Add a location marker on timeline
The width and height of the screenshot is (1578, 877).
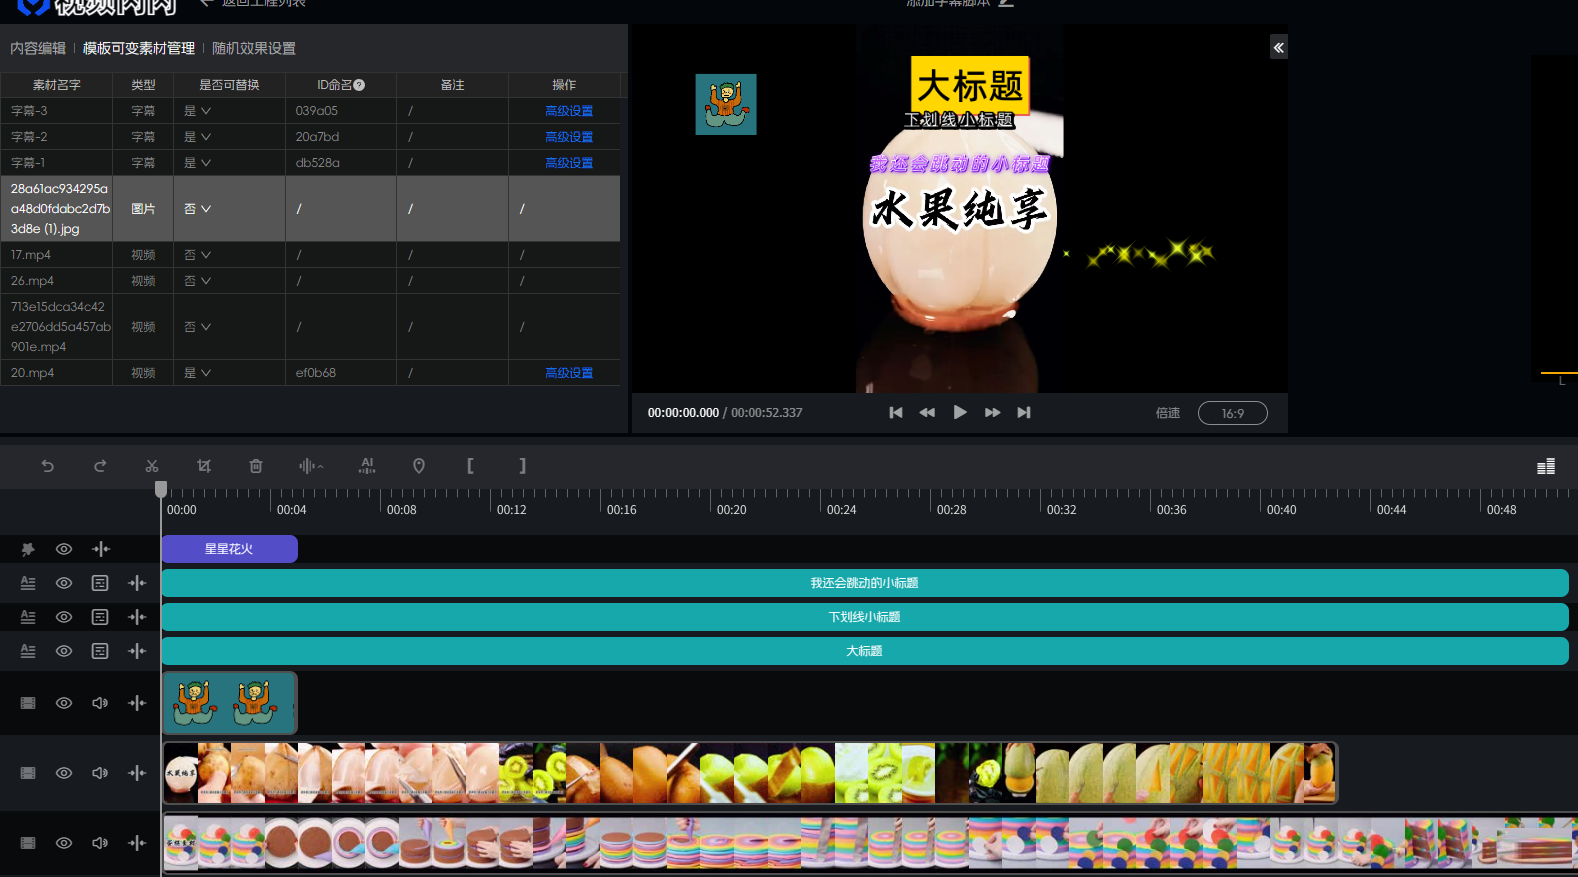pos(419,466)
